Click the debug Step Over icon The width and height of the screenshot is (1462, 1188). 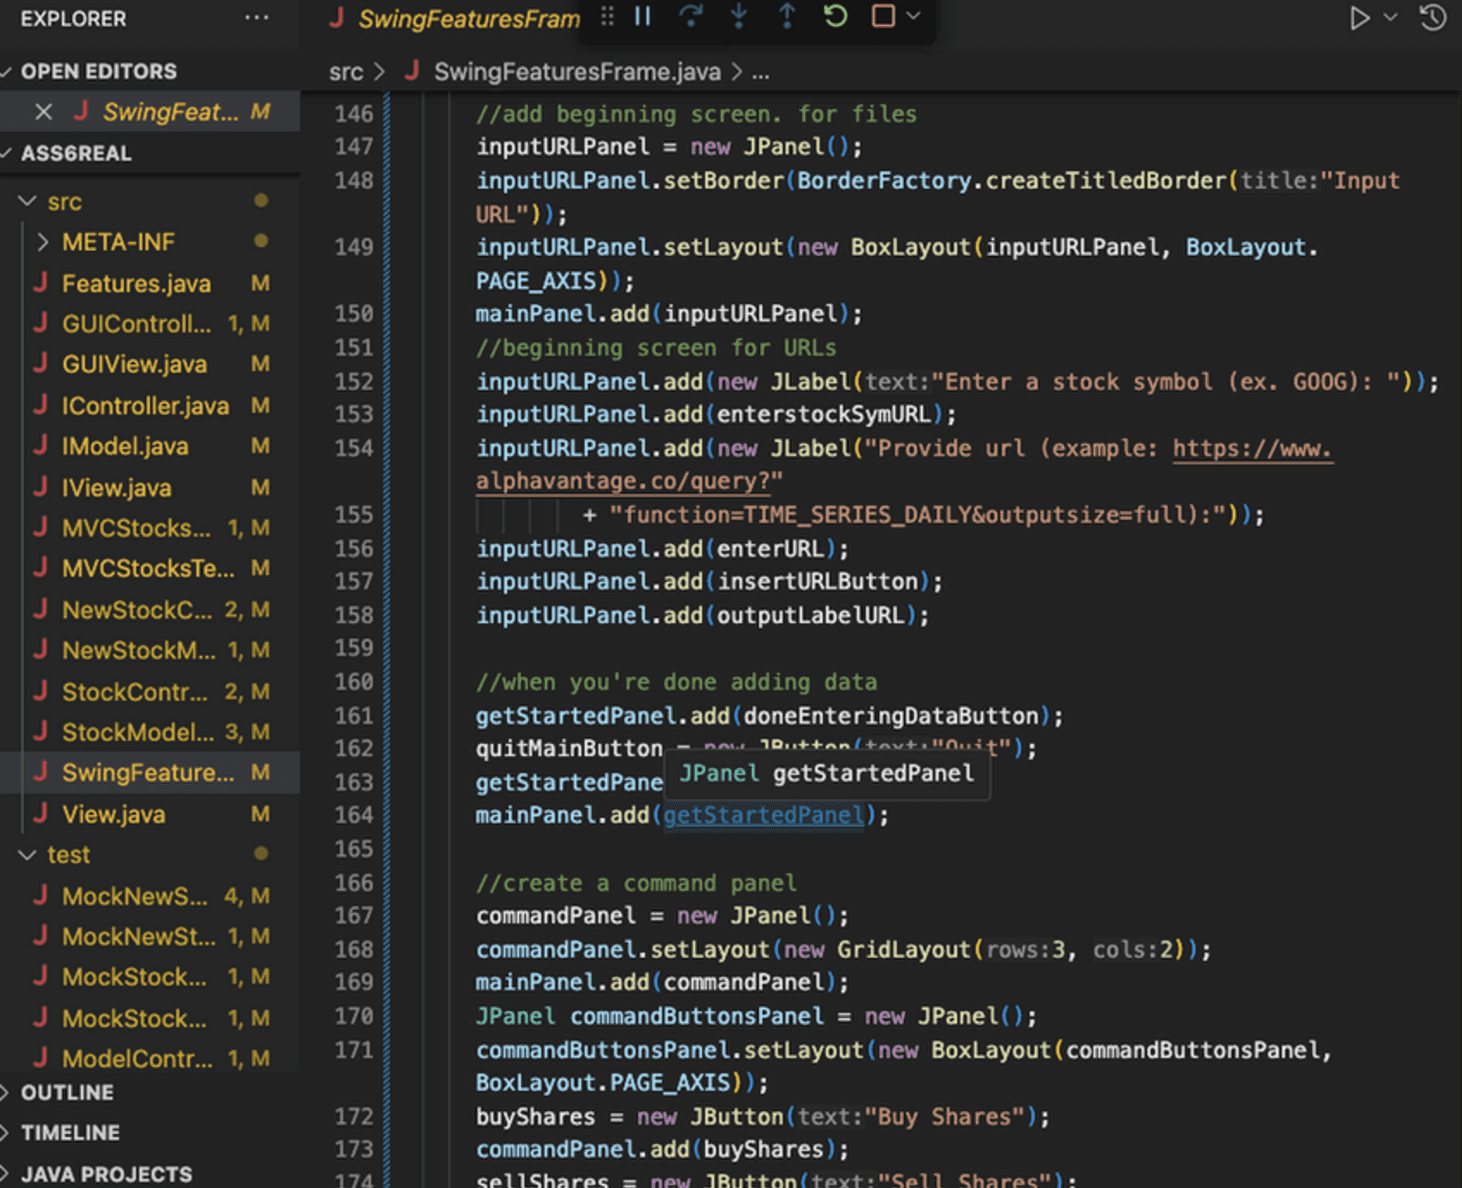[x=690, y=16]
